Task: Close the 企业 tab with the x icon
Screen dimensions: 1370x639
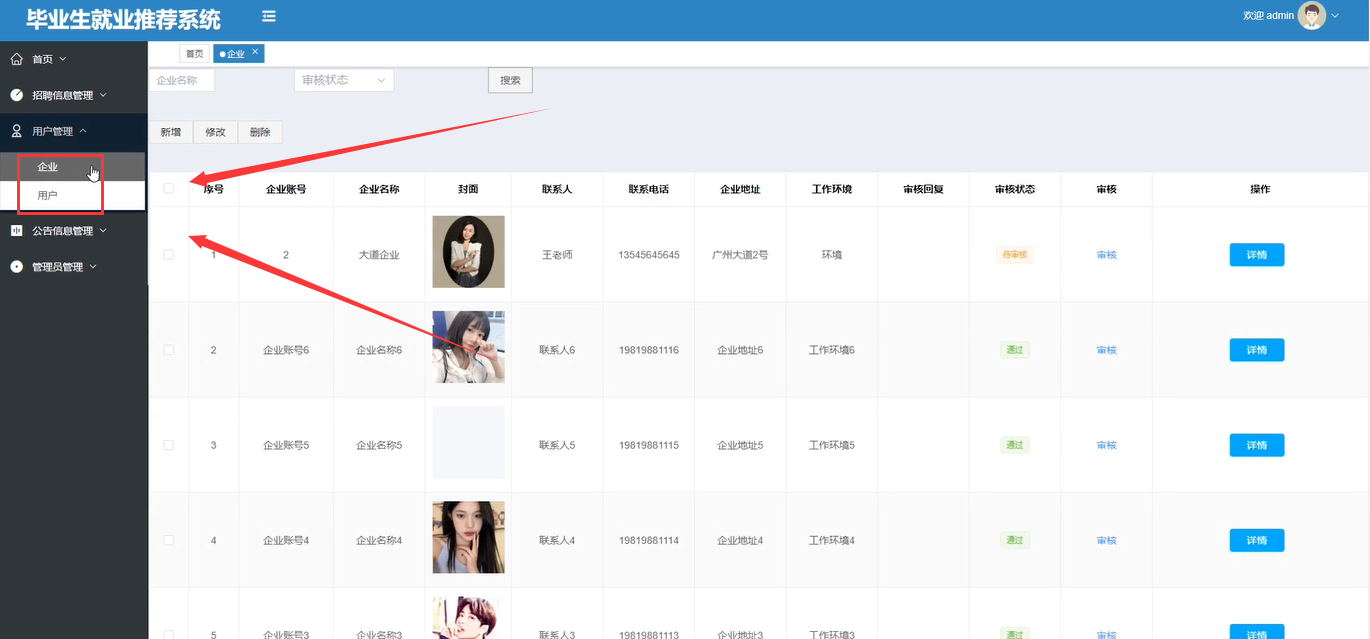Action: (255, 51)
